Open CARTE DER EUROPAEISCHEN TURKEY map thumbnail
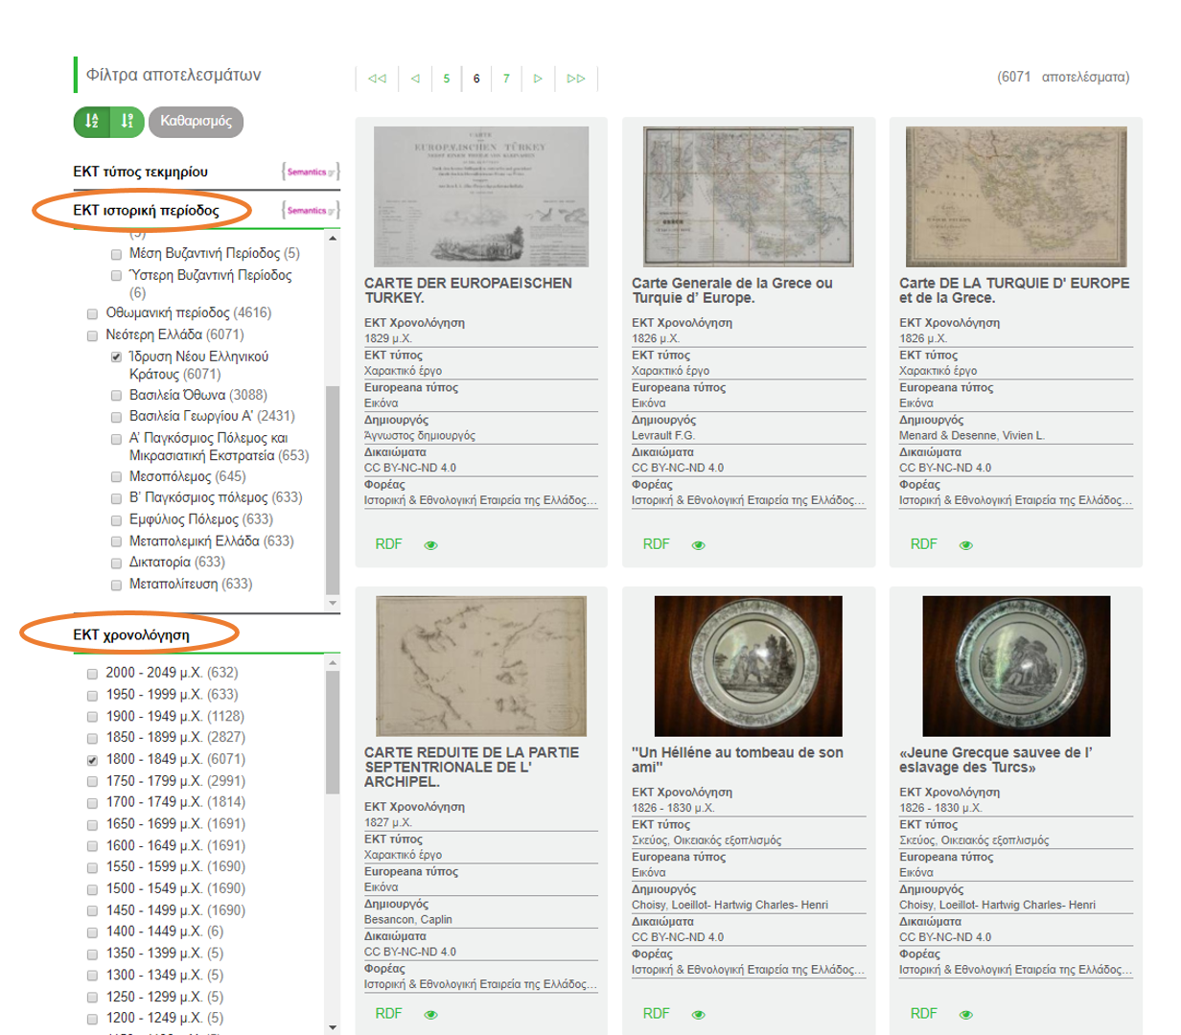 [481, 197]
